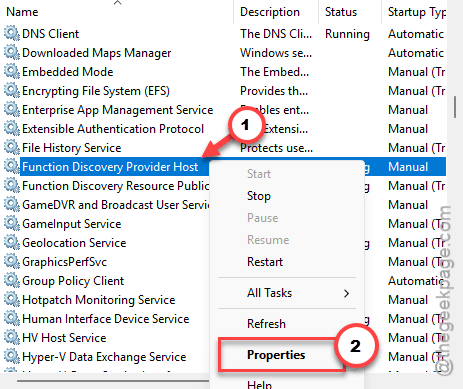Click the Hotpatch Monitoring Service icon
This screenshot has height=389, width=463.
[x=12, y=300]
